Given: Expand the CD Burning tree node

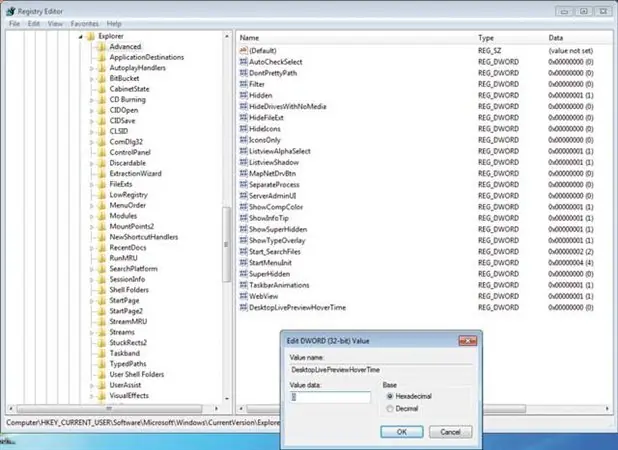Looking at the screenshot, I should coord(91,100).
